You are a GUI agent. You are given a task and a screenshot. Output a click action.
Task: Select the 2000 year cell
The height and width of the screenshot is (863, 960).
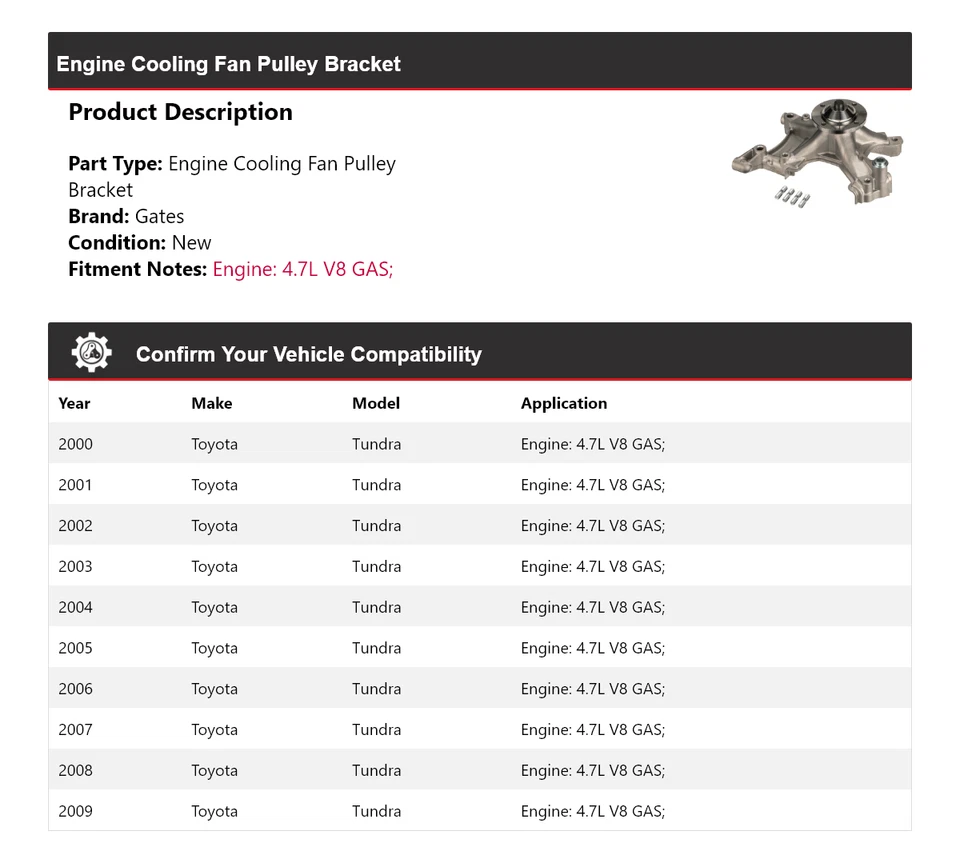coord(75,444)
